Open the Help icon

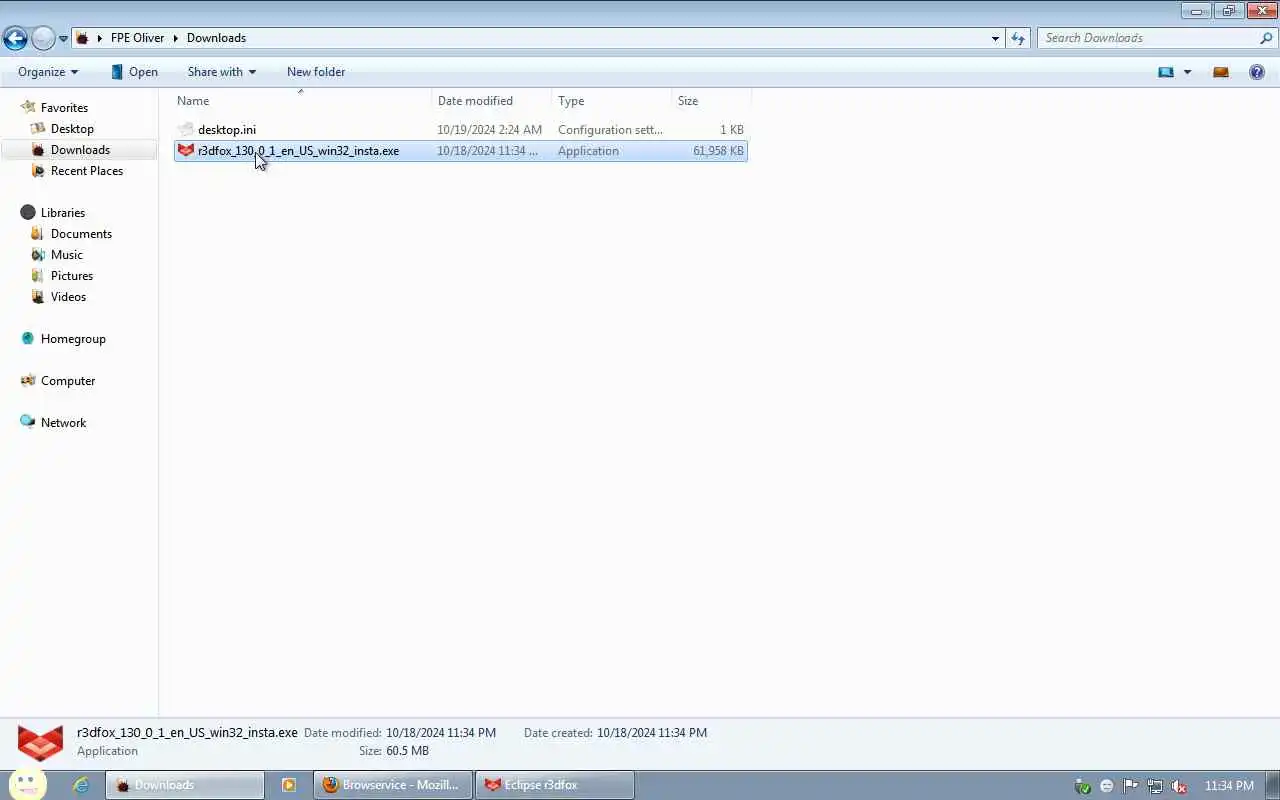1257,72
